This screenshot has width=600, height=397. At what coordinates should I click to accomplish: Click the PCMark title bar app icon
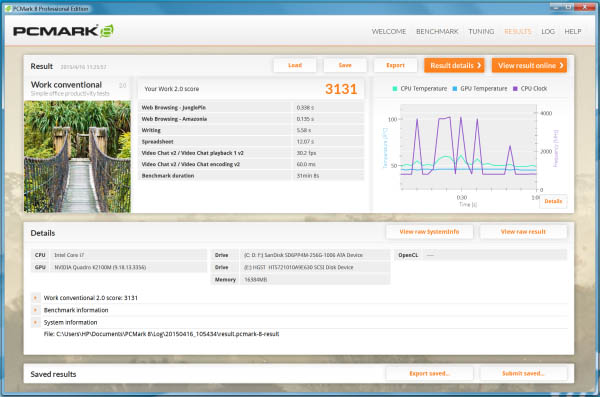click(x=8, y=8)
